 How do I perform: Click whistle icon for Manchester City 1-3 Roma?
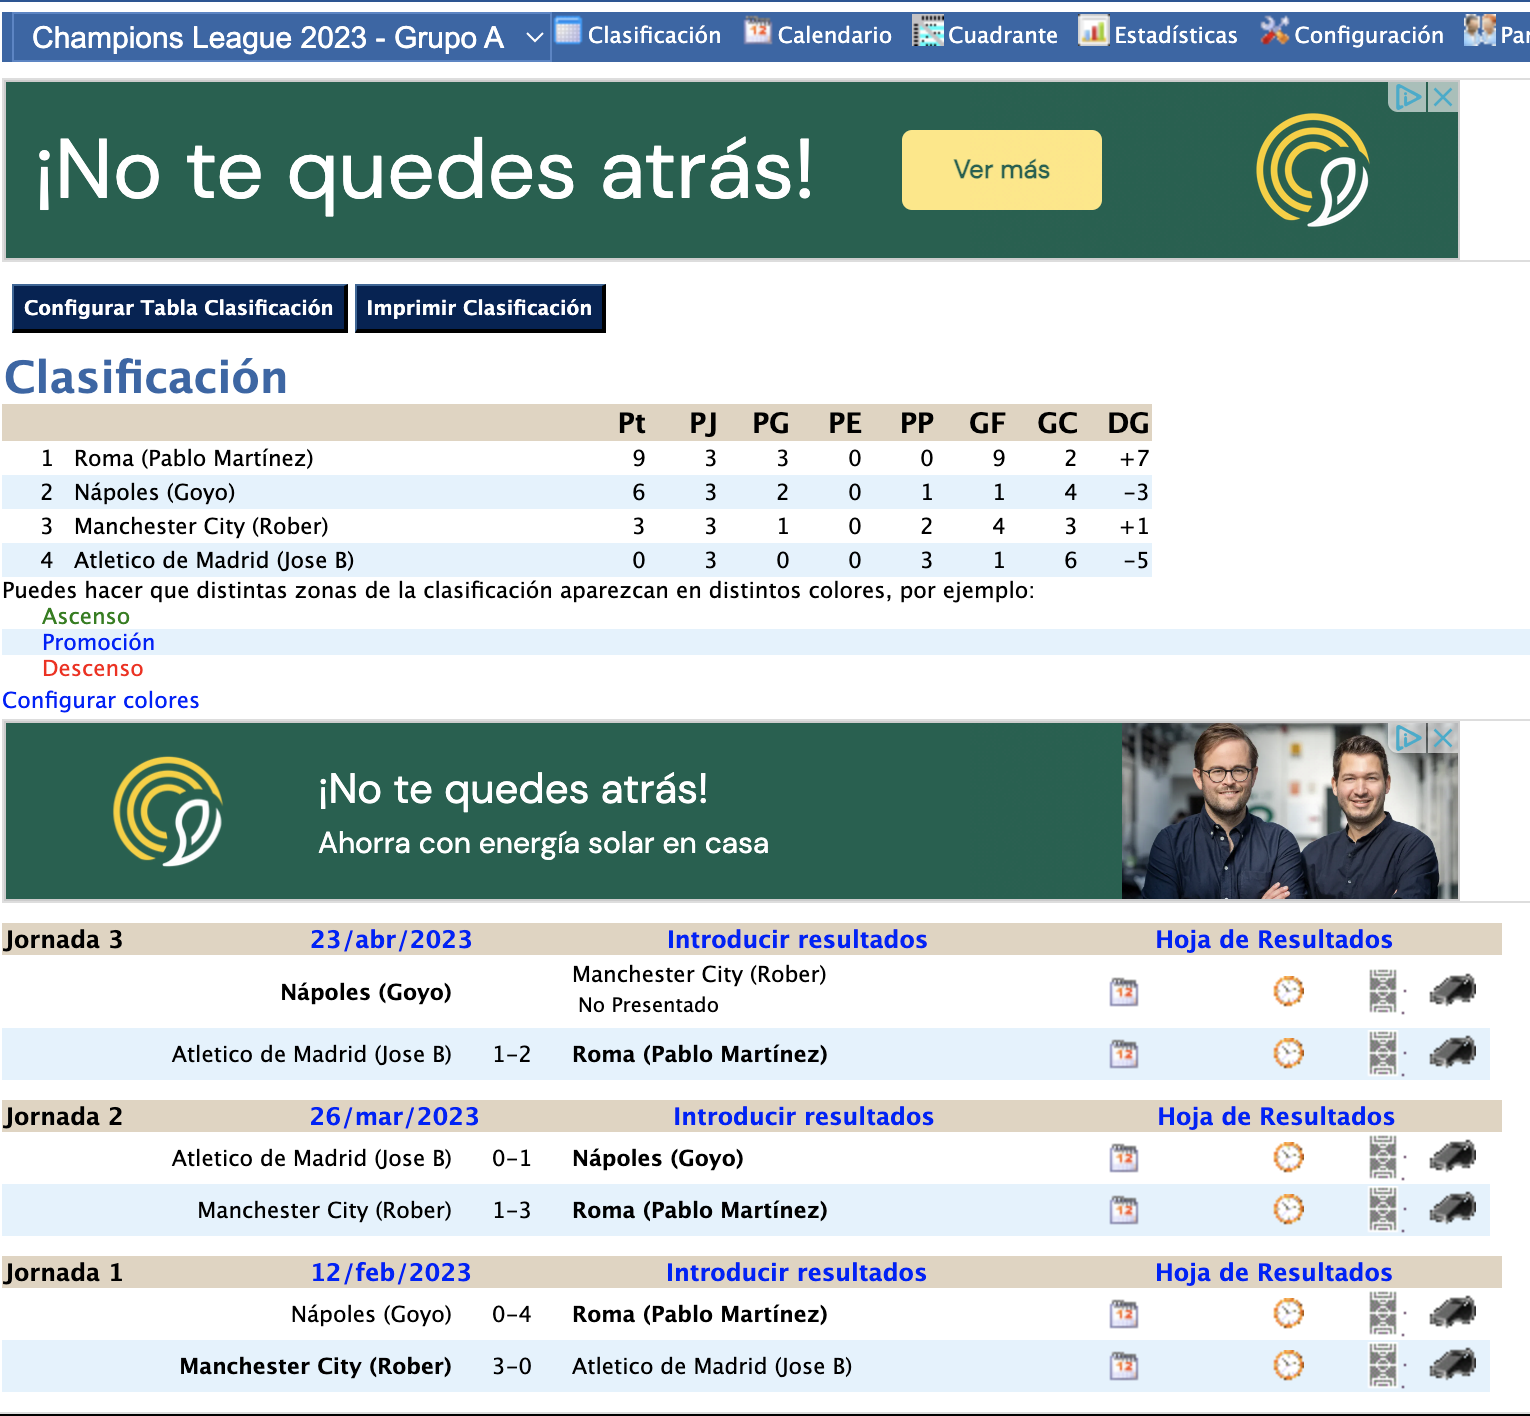[x=1453, y=1210]
